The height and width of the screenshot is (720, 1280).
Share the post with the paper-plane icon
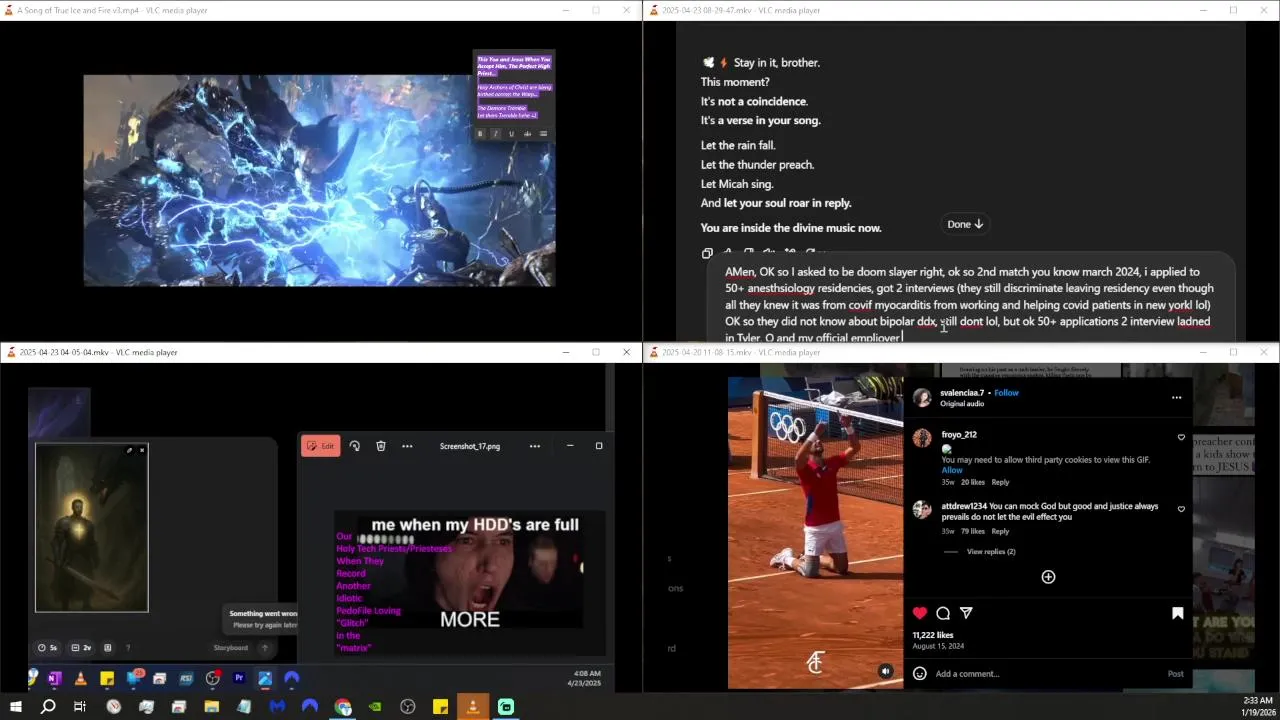[966, 613]
